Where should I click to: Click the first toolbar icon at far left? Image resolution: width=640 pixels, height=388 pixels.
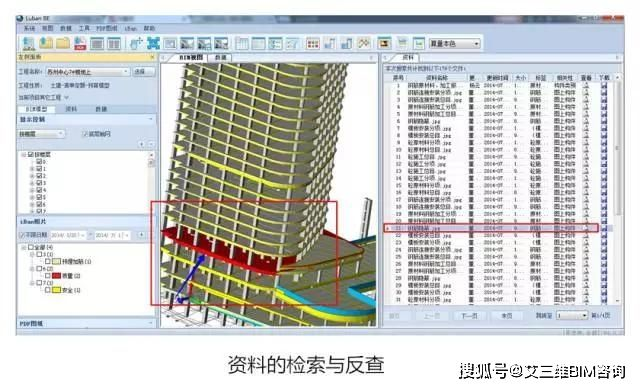[28, 43]
